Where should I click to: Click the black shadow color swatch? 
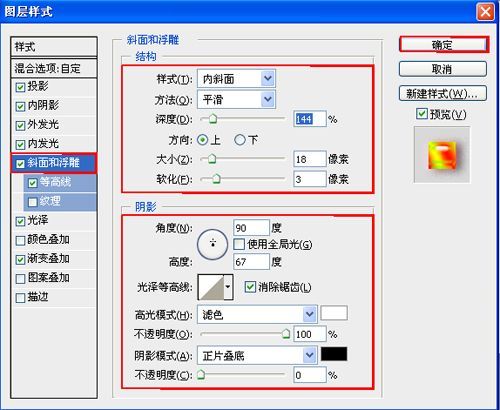point(334,354)
